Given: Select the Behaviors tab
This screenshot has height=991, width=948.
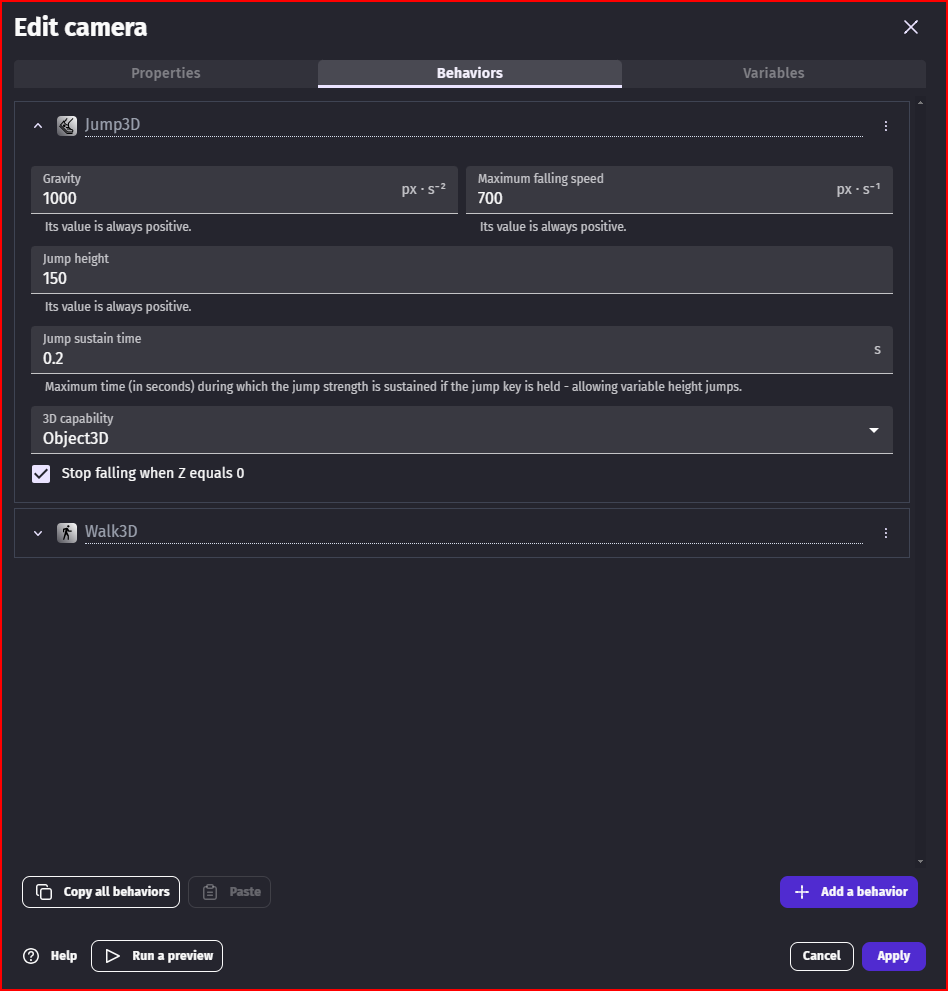Looking at the screenshot, I should click(x=470, y=73).
